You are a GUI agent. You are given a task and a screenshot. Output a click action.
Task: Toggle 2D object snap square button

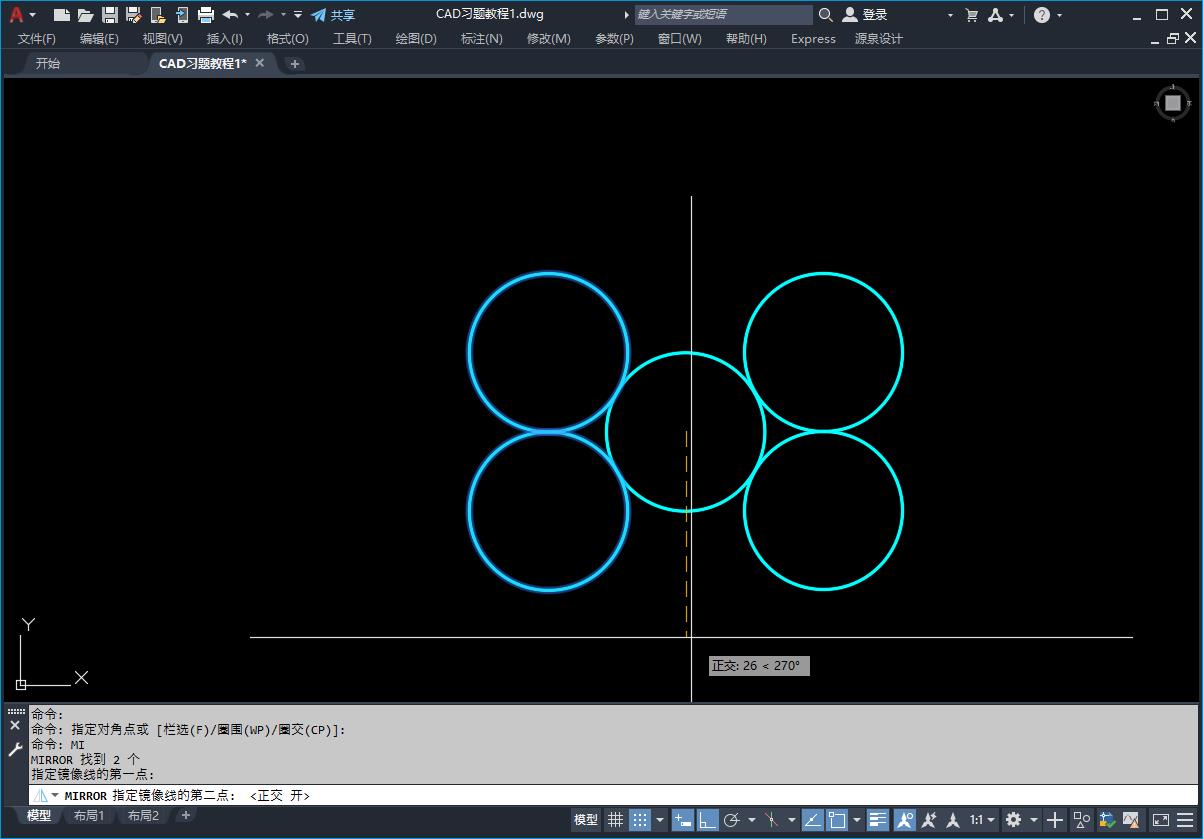pyautogui.click(x=837, y=820)
